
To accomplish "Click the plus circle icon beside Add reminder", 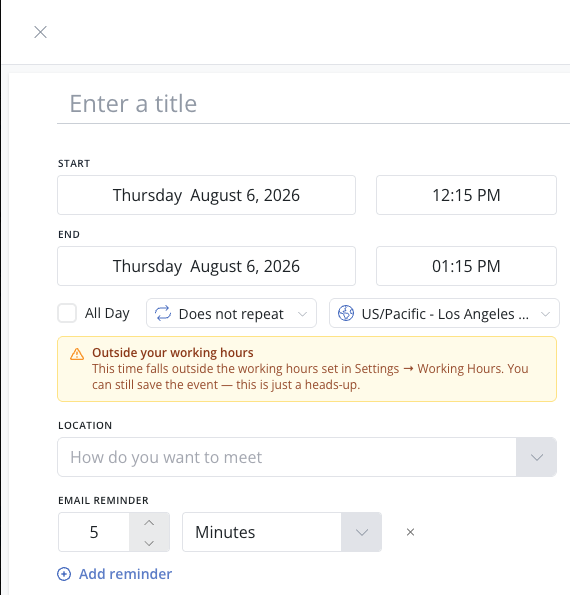I will click(64, 574).
